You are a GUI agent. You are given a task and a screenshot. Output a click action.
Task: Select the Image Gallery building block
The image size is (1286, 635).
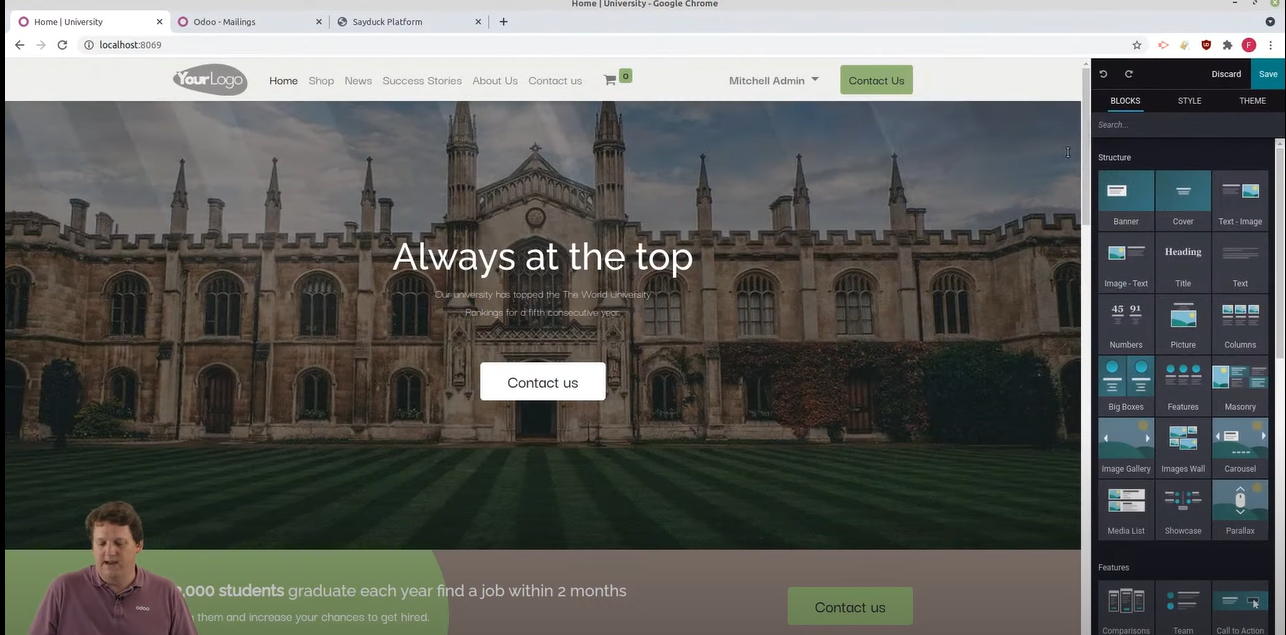[x=1126, y=447]
